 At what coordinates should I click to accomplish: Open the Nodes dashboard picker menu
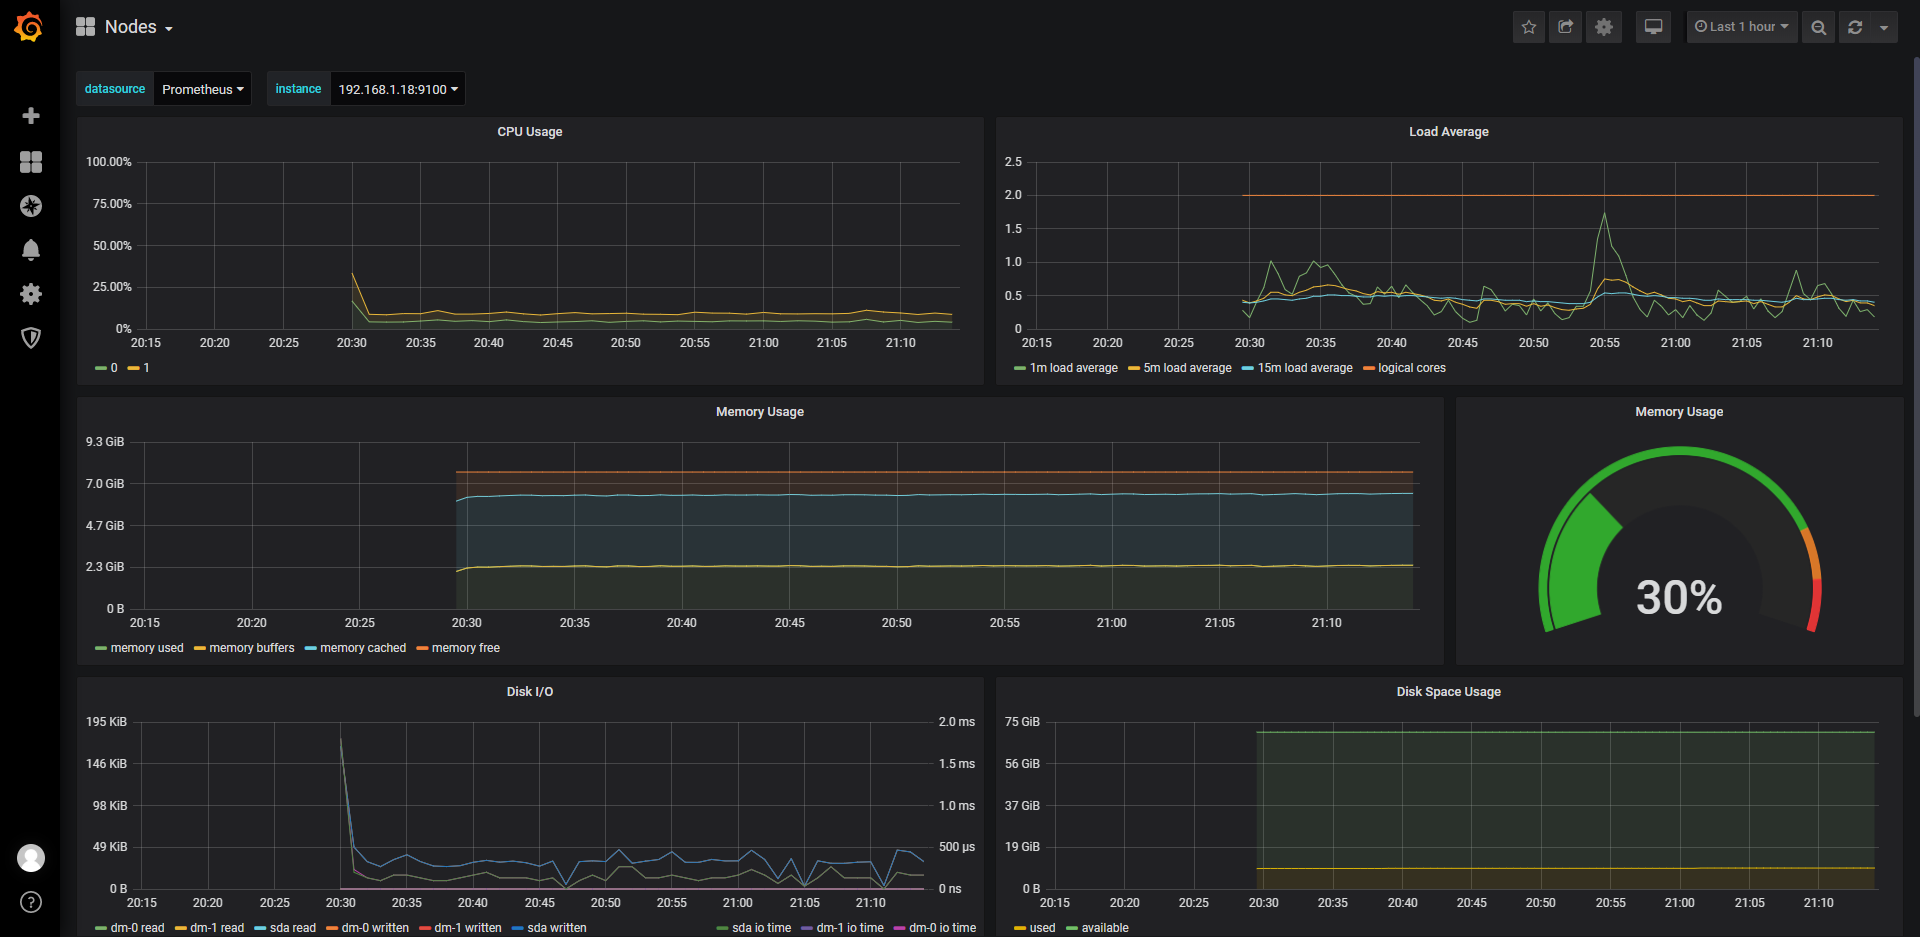click(x=130, y=27)
